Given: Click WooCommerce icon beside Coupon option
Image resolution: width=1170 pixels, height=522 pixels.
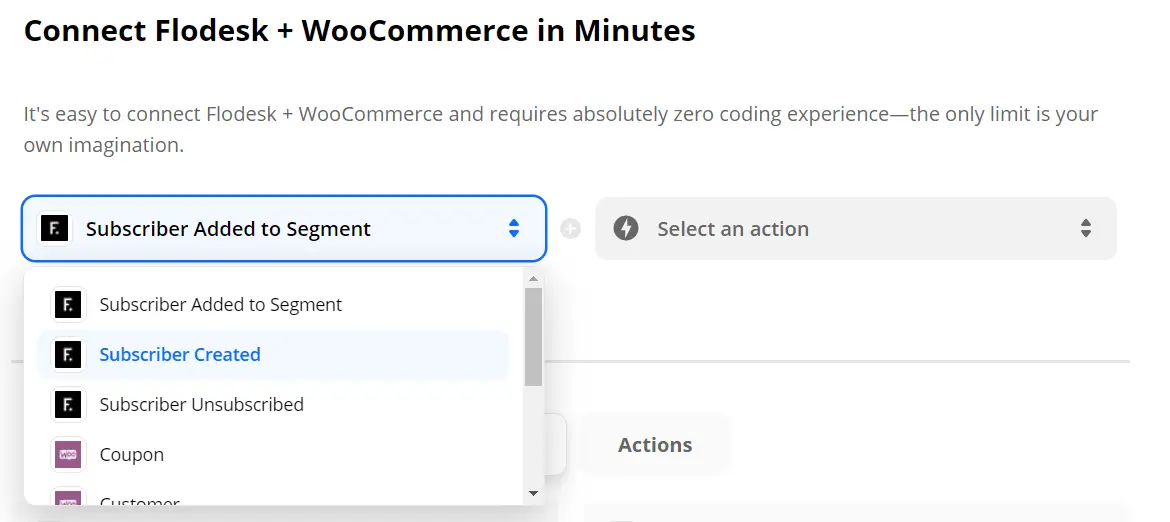Looking at the screenshot, I should click(68, 454).
